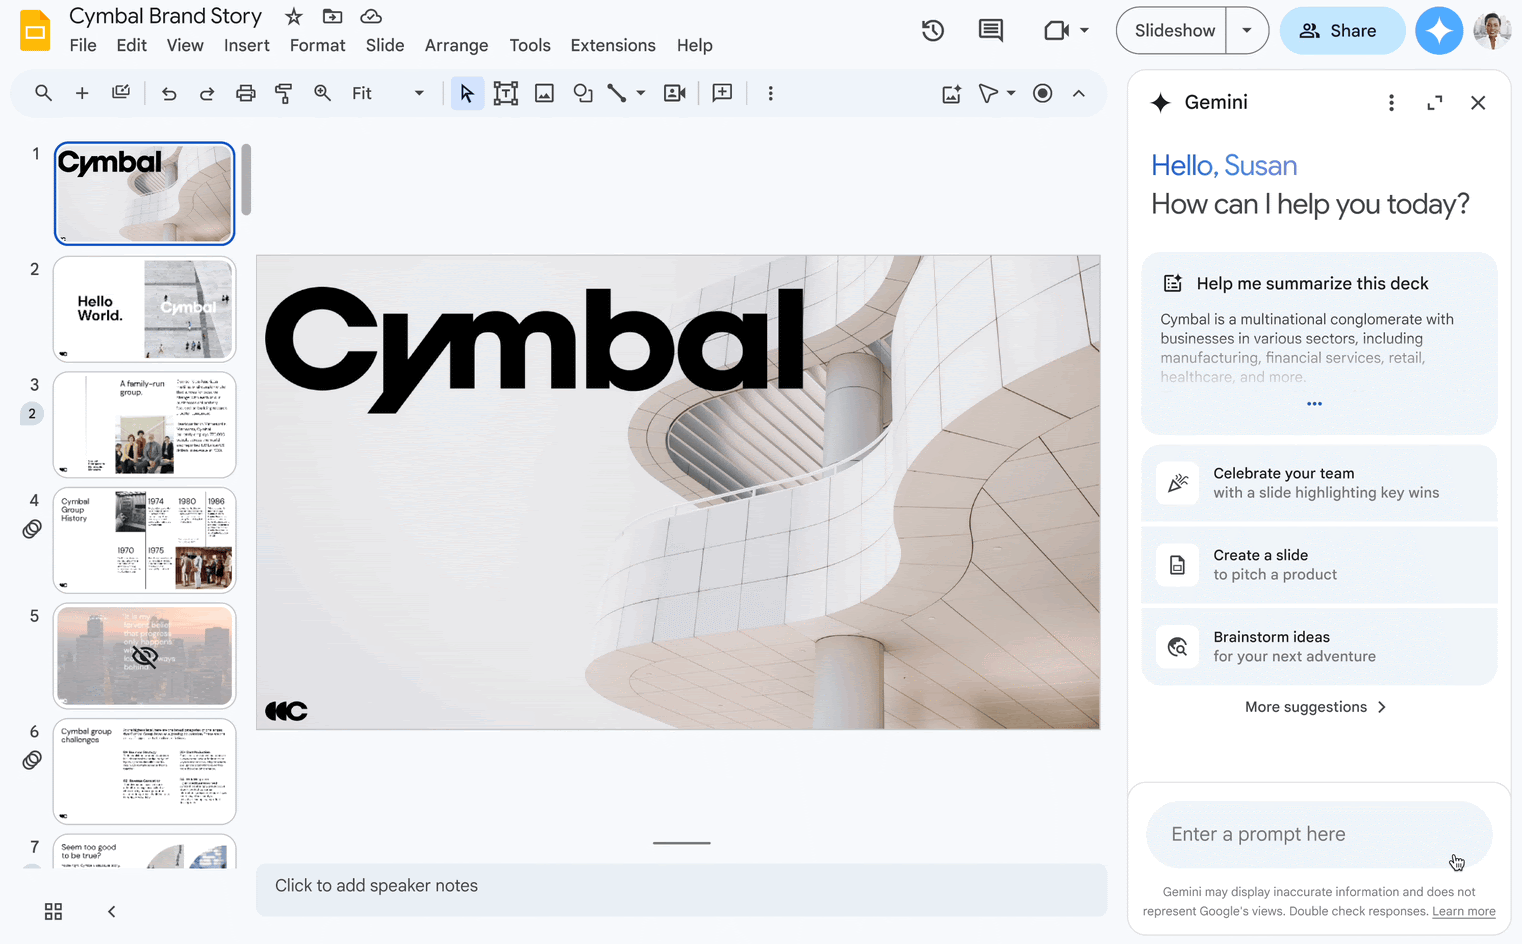
Task: Click the Enter a prompt here field
Action: pyautogui.click(x=1318, y=834)
